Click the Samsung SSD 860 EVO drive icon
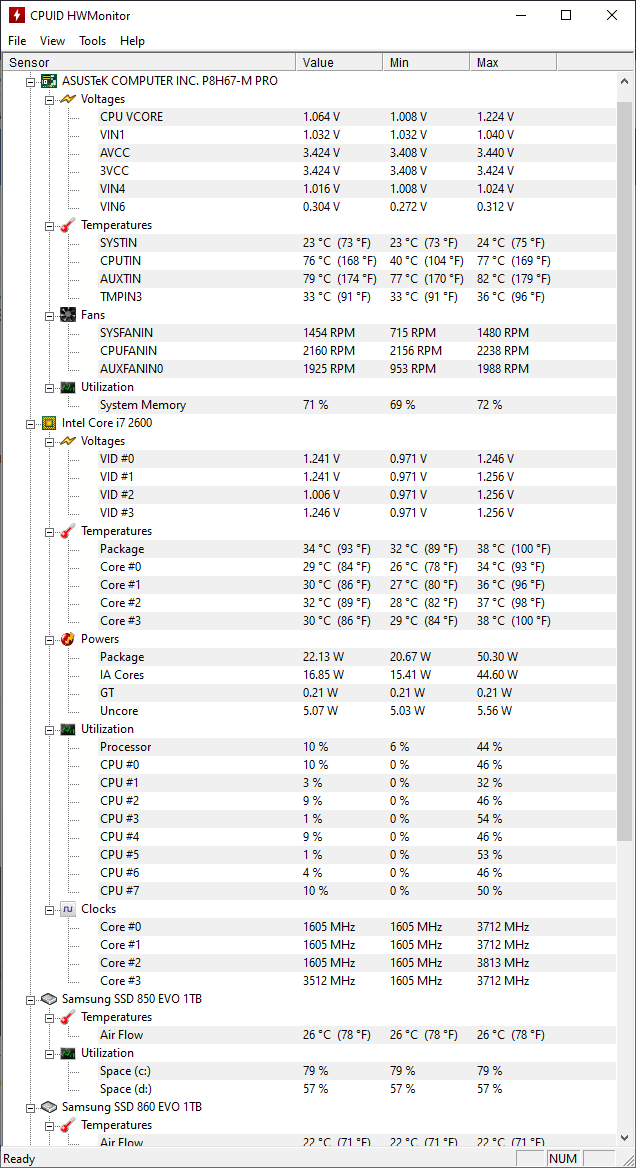Image resolution: width=636 pixels, height=1168 pixels. point(49,1107)
